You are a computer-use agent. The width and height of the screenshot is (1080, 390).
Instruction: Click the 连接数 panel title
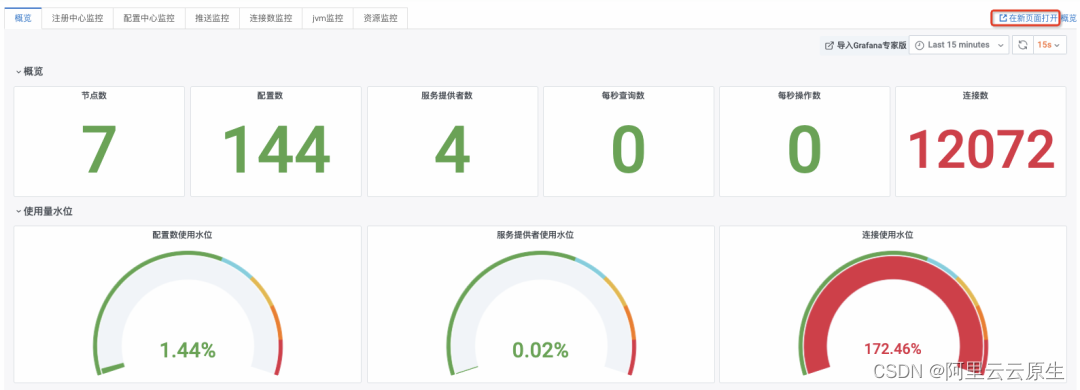(975, 95)
